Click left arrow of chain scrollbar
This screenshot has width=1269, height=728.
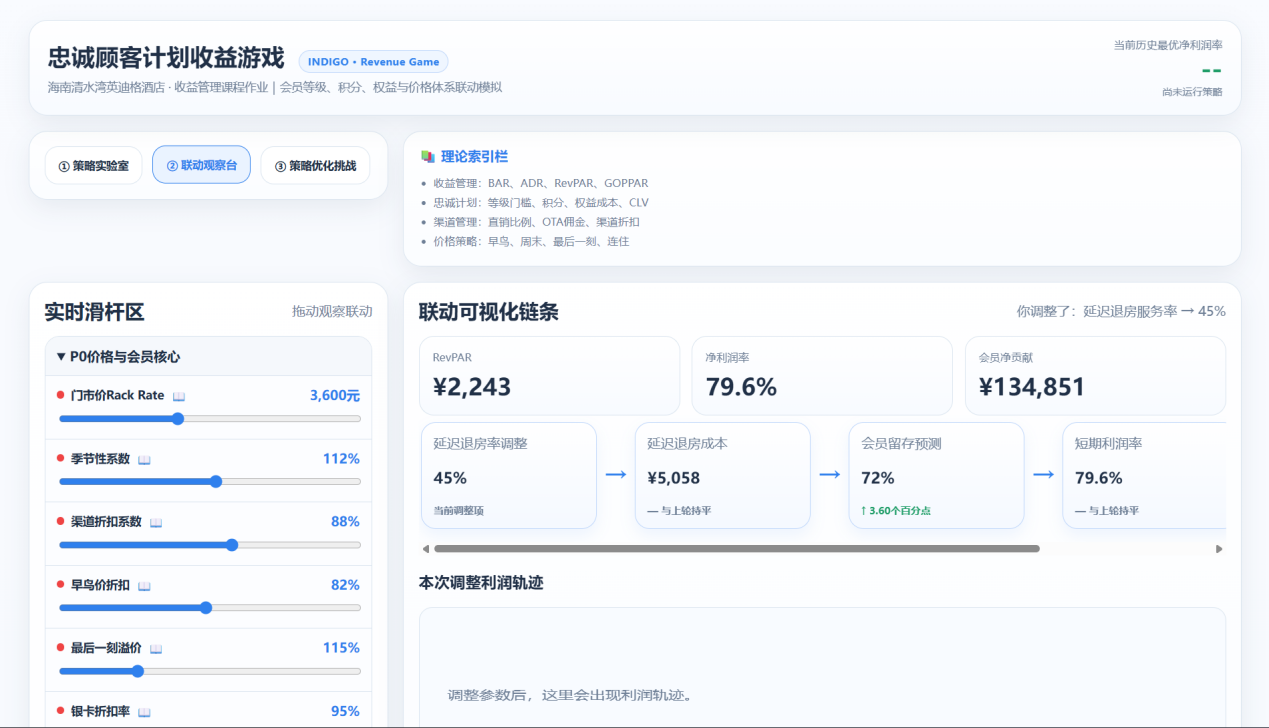(425, 549)
